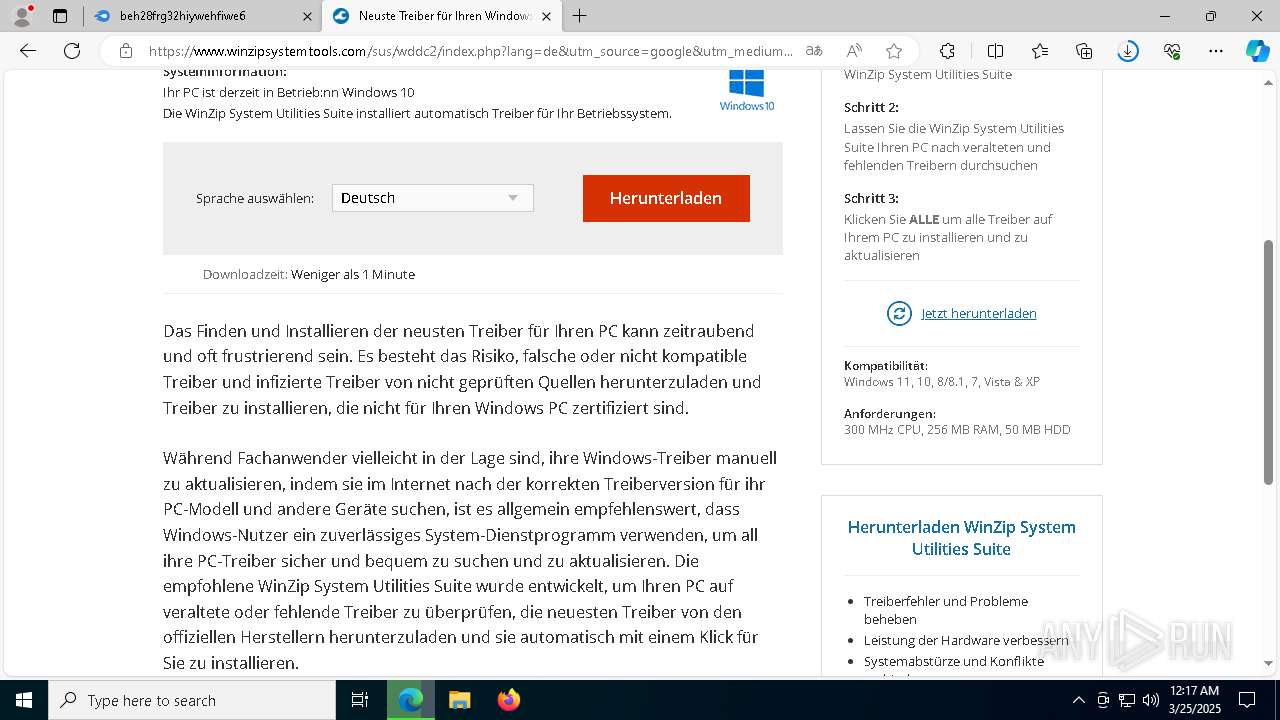Image resolution: width=1280 pixels, height=720 pixels.
Task: Open Browser essentials heart icon
Action: [1172, 51]
